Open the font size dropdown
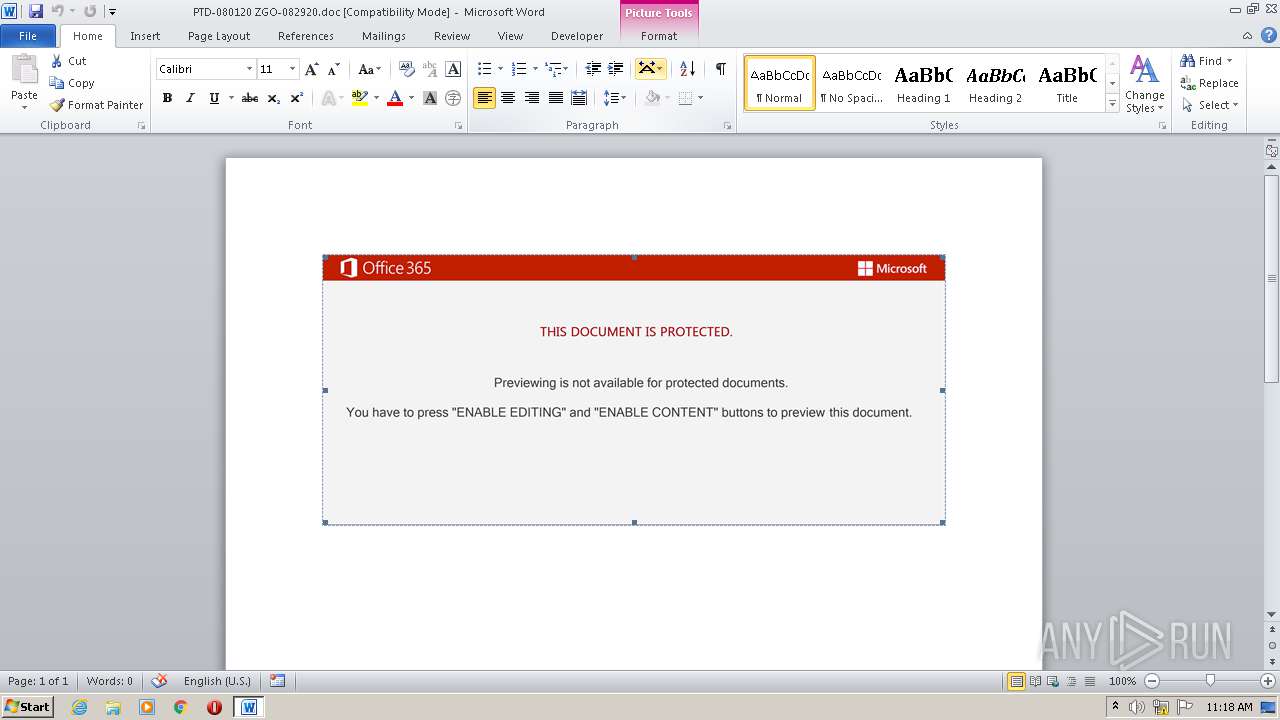The image size is (1280, 720). pyautogui.click(x=292, y=69)
